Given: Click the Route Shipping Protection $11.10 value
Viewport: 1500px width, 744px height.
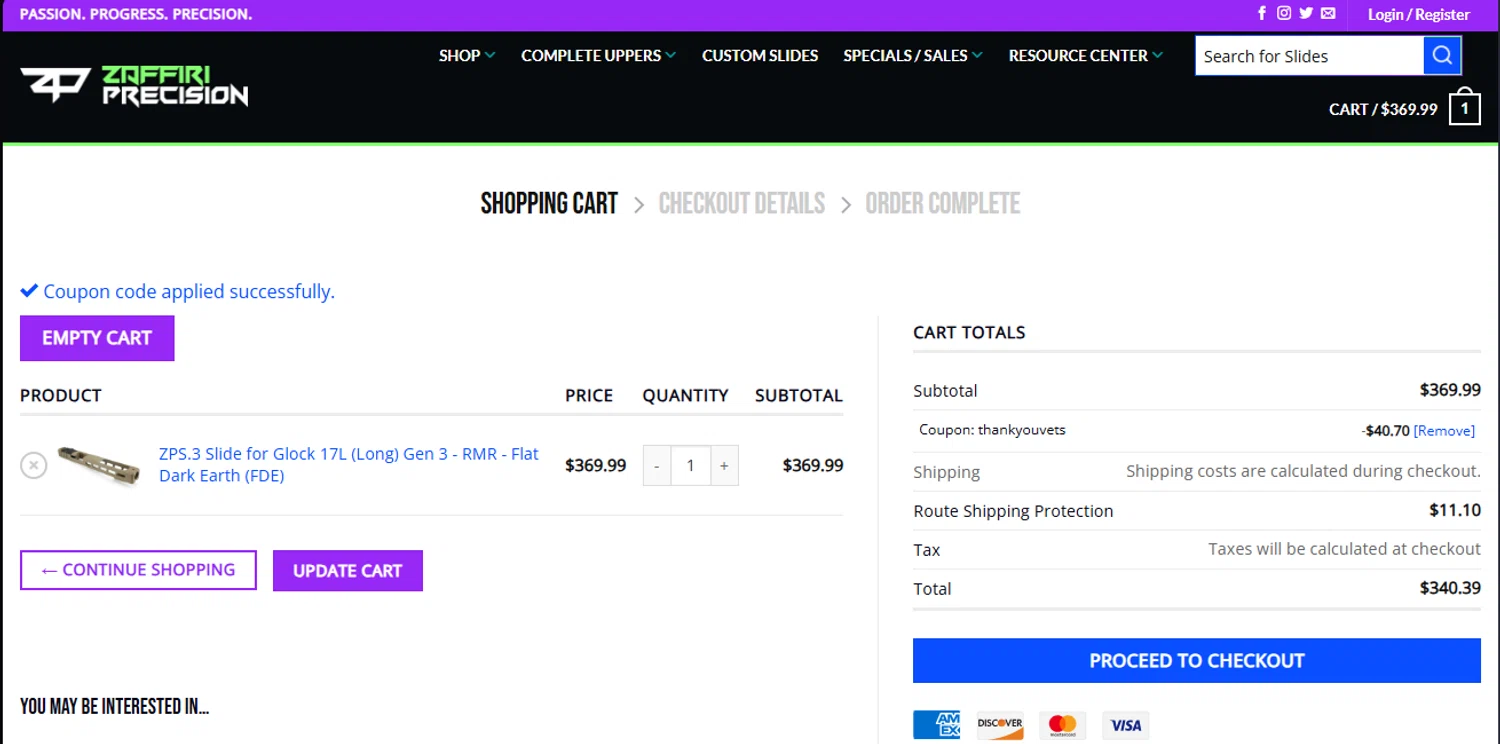Looking at the screenshot, I should pos(1455,510).
